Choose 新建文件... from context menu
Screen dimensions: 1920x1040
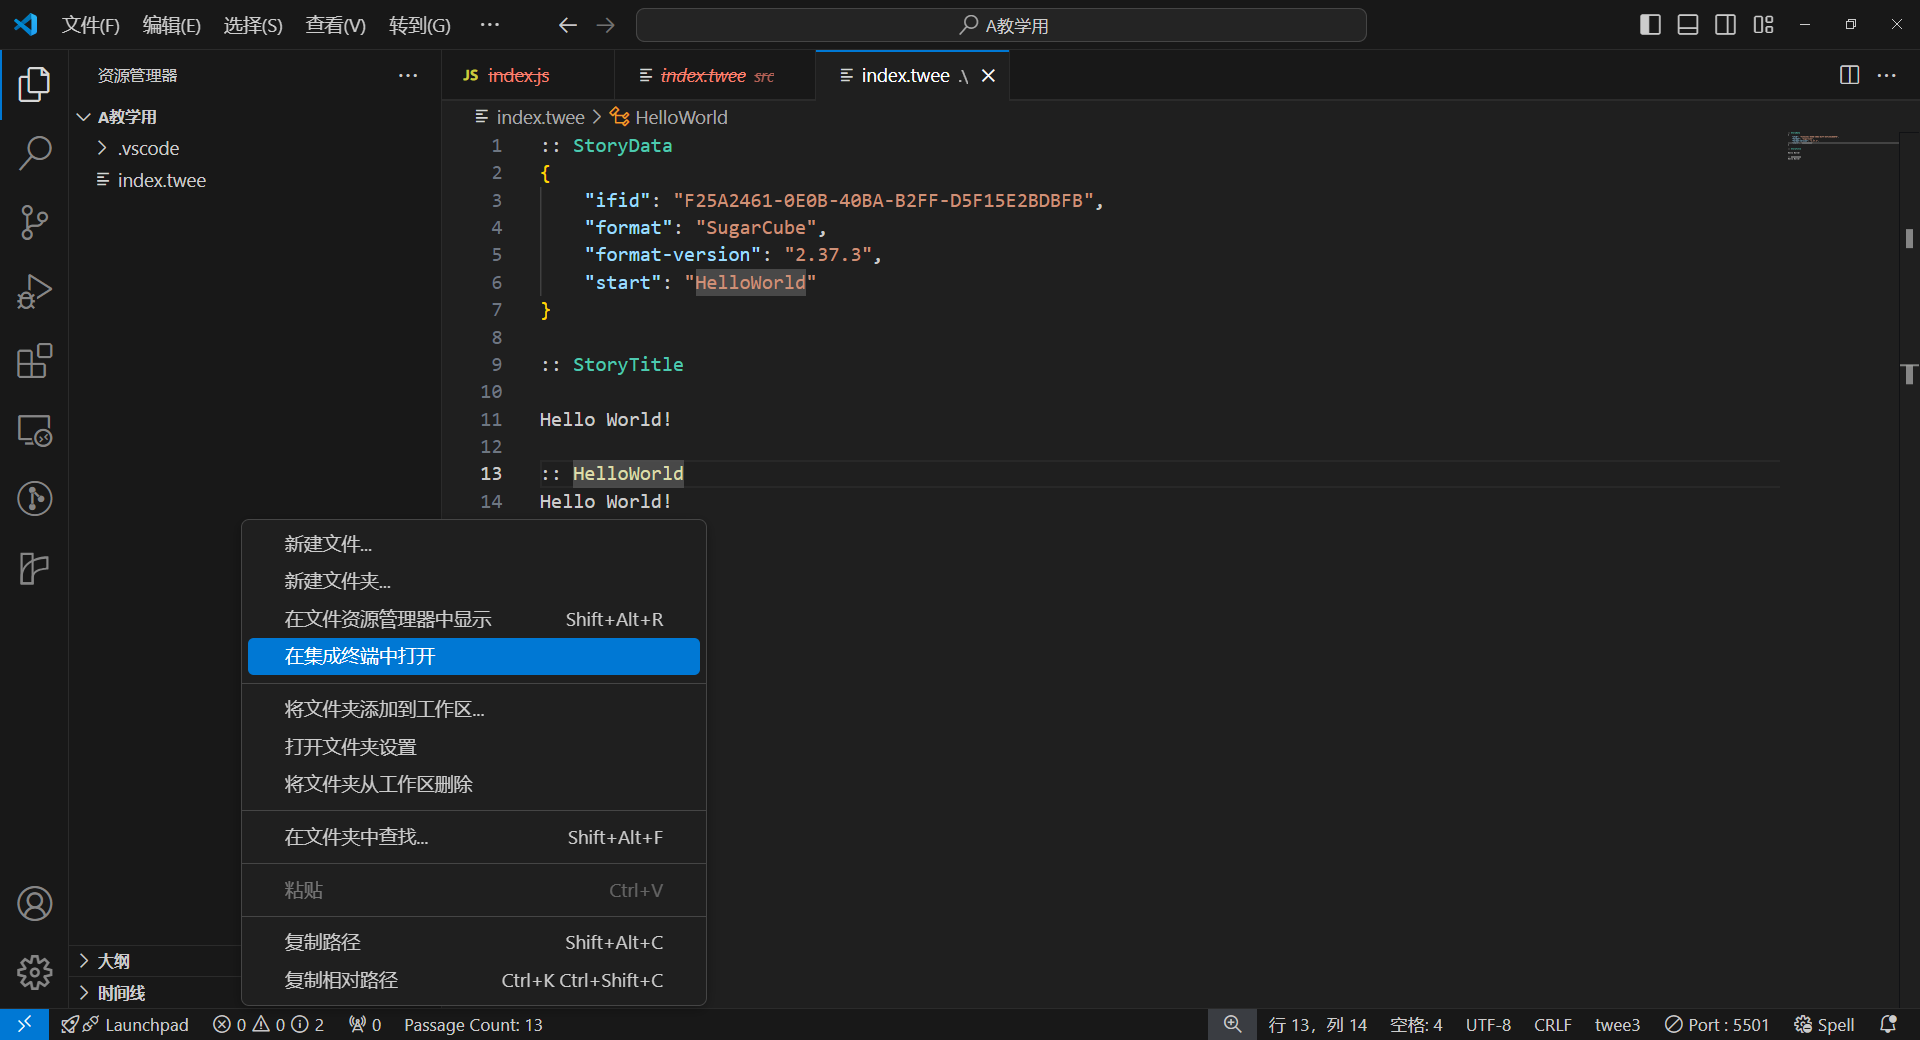point(474,544)
